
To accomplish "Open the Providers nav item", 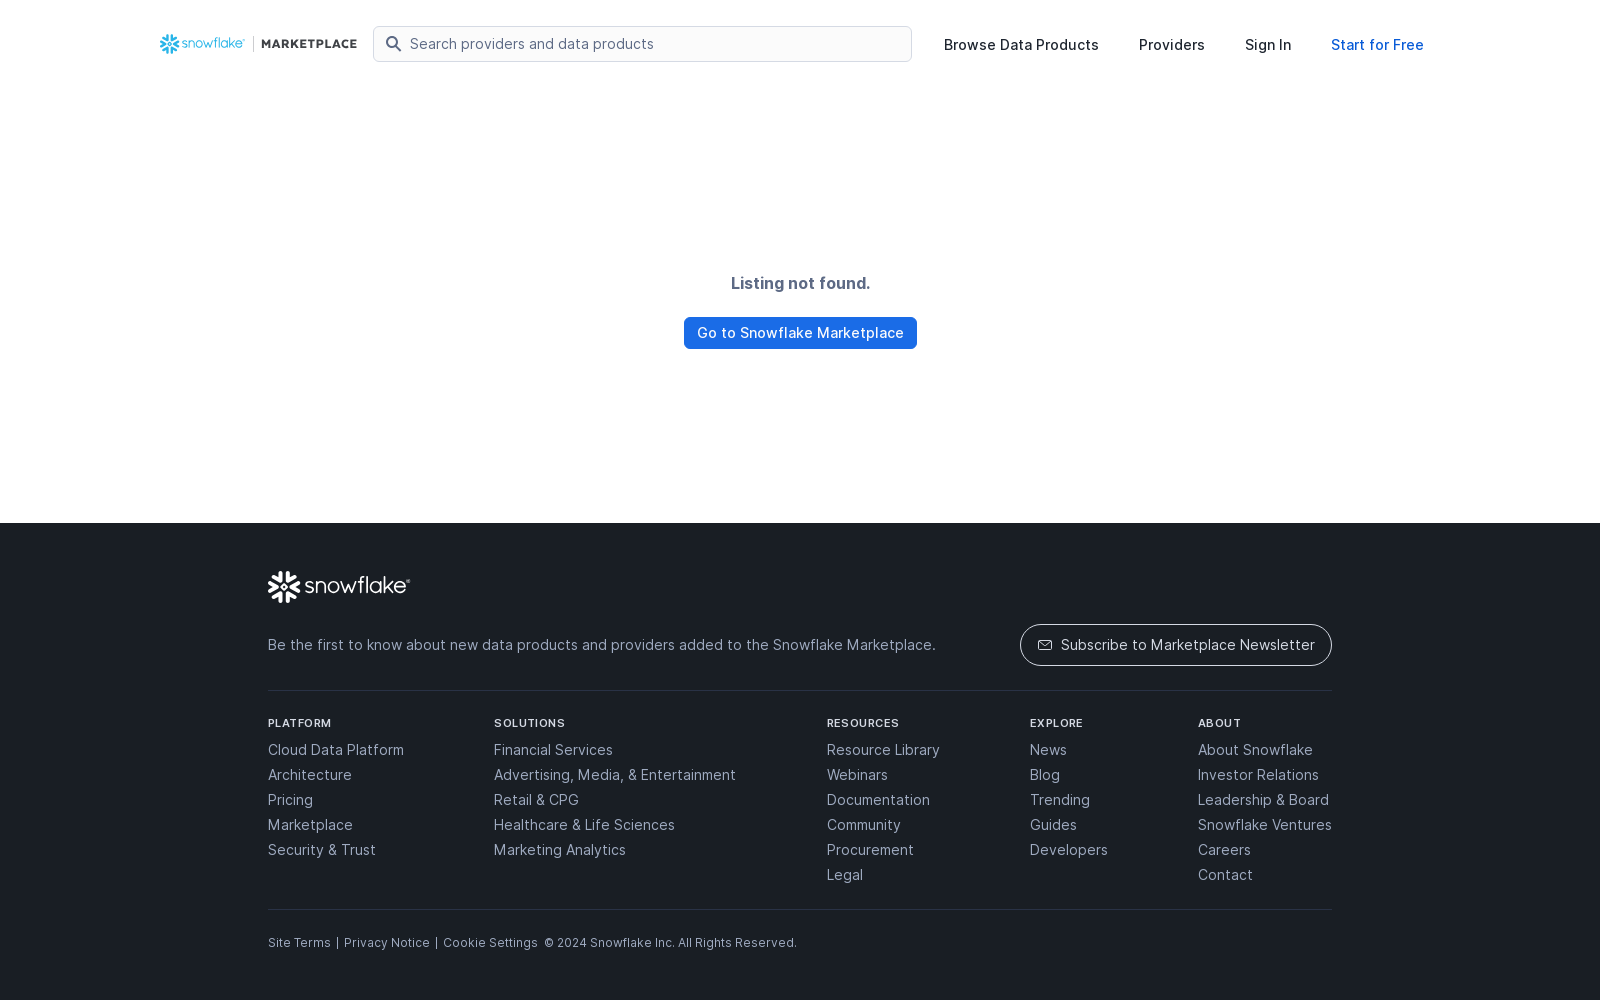I will pyautogui.click(x=1172, y=45).
